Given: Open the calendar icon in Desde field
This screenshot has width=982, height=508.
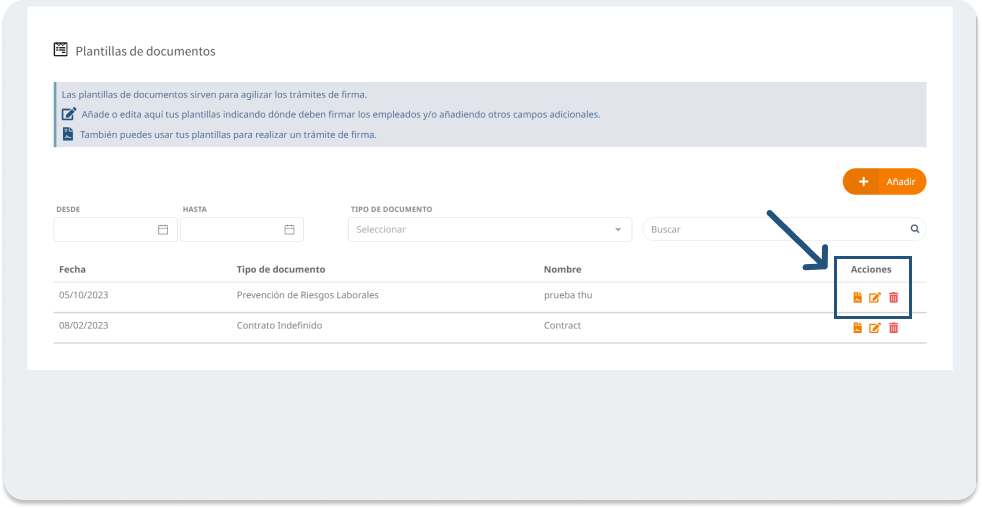Looking at the screenshot, I should [163, 230].
